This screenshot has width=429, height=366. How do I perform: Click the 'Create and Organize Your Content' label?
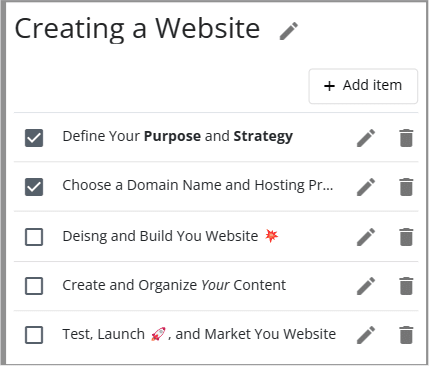tap(174, 285)
